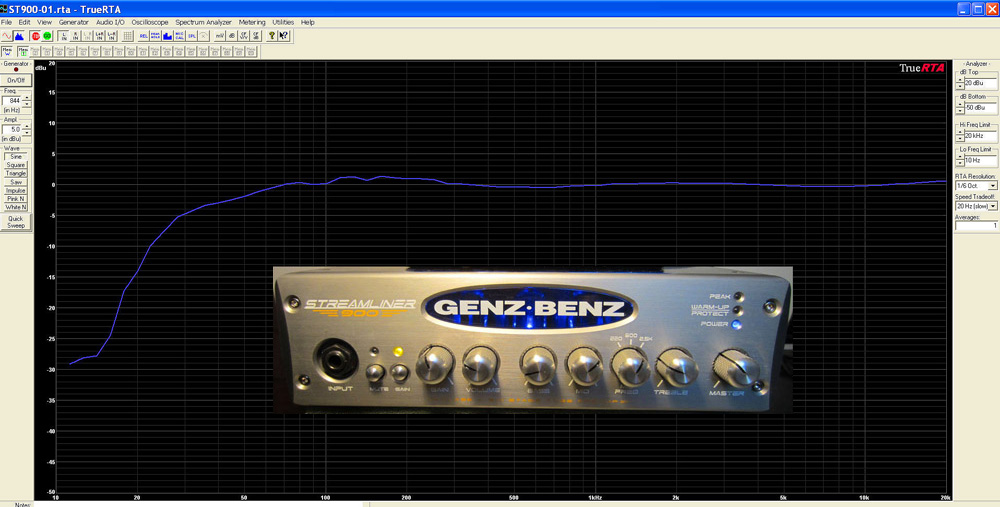This screenshot has height=507, width=1000.
Task: Click the generator Freq value field
Action: click(12, 101)
